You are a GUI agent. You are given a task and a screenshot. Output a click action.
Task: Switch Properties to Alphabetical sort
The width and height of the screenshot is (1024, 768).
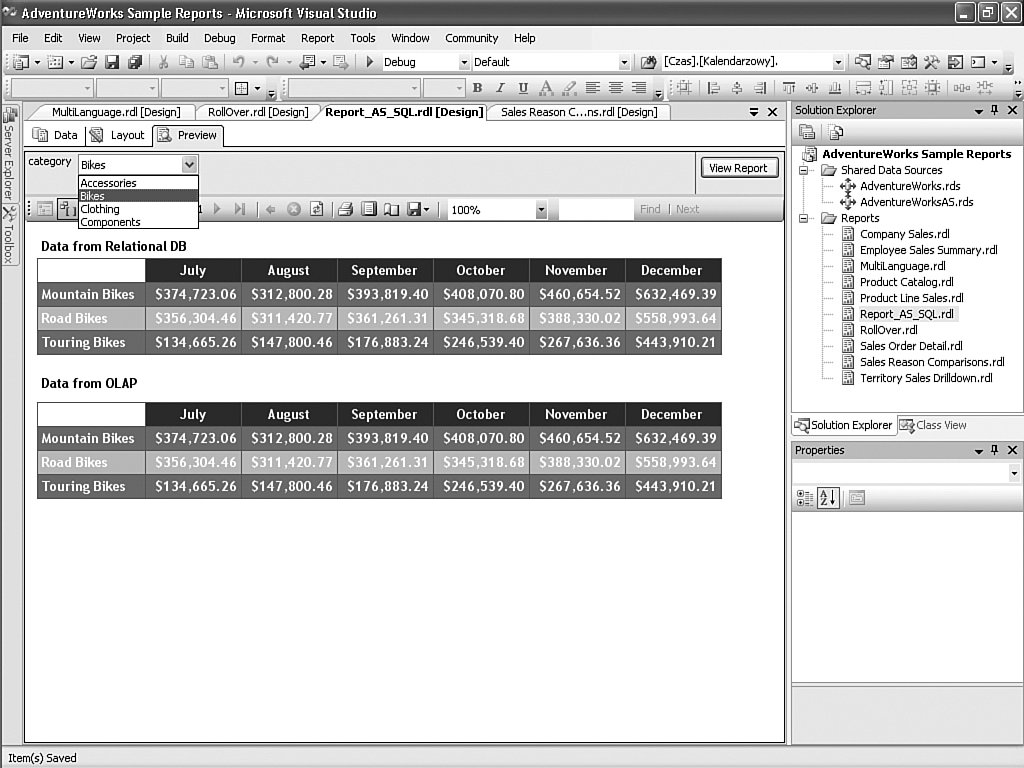pyautogui.click(x=827, y=498)
